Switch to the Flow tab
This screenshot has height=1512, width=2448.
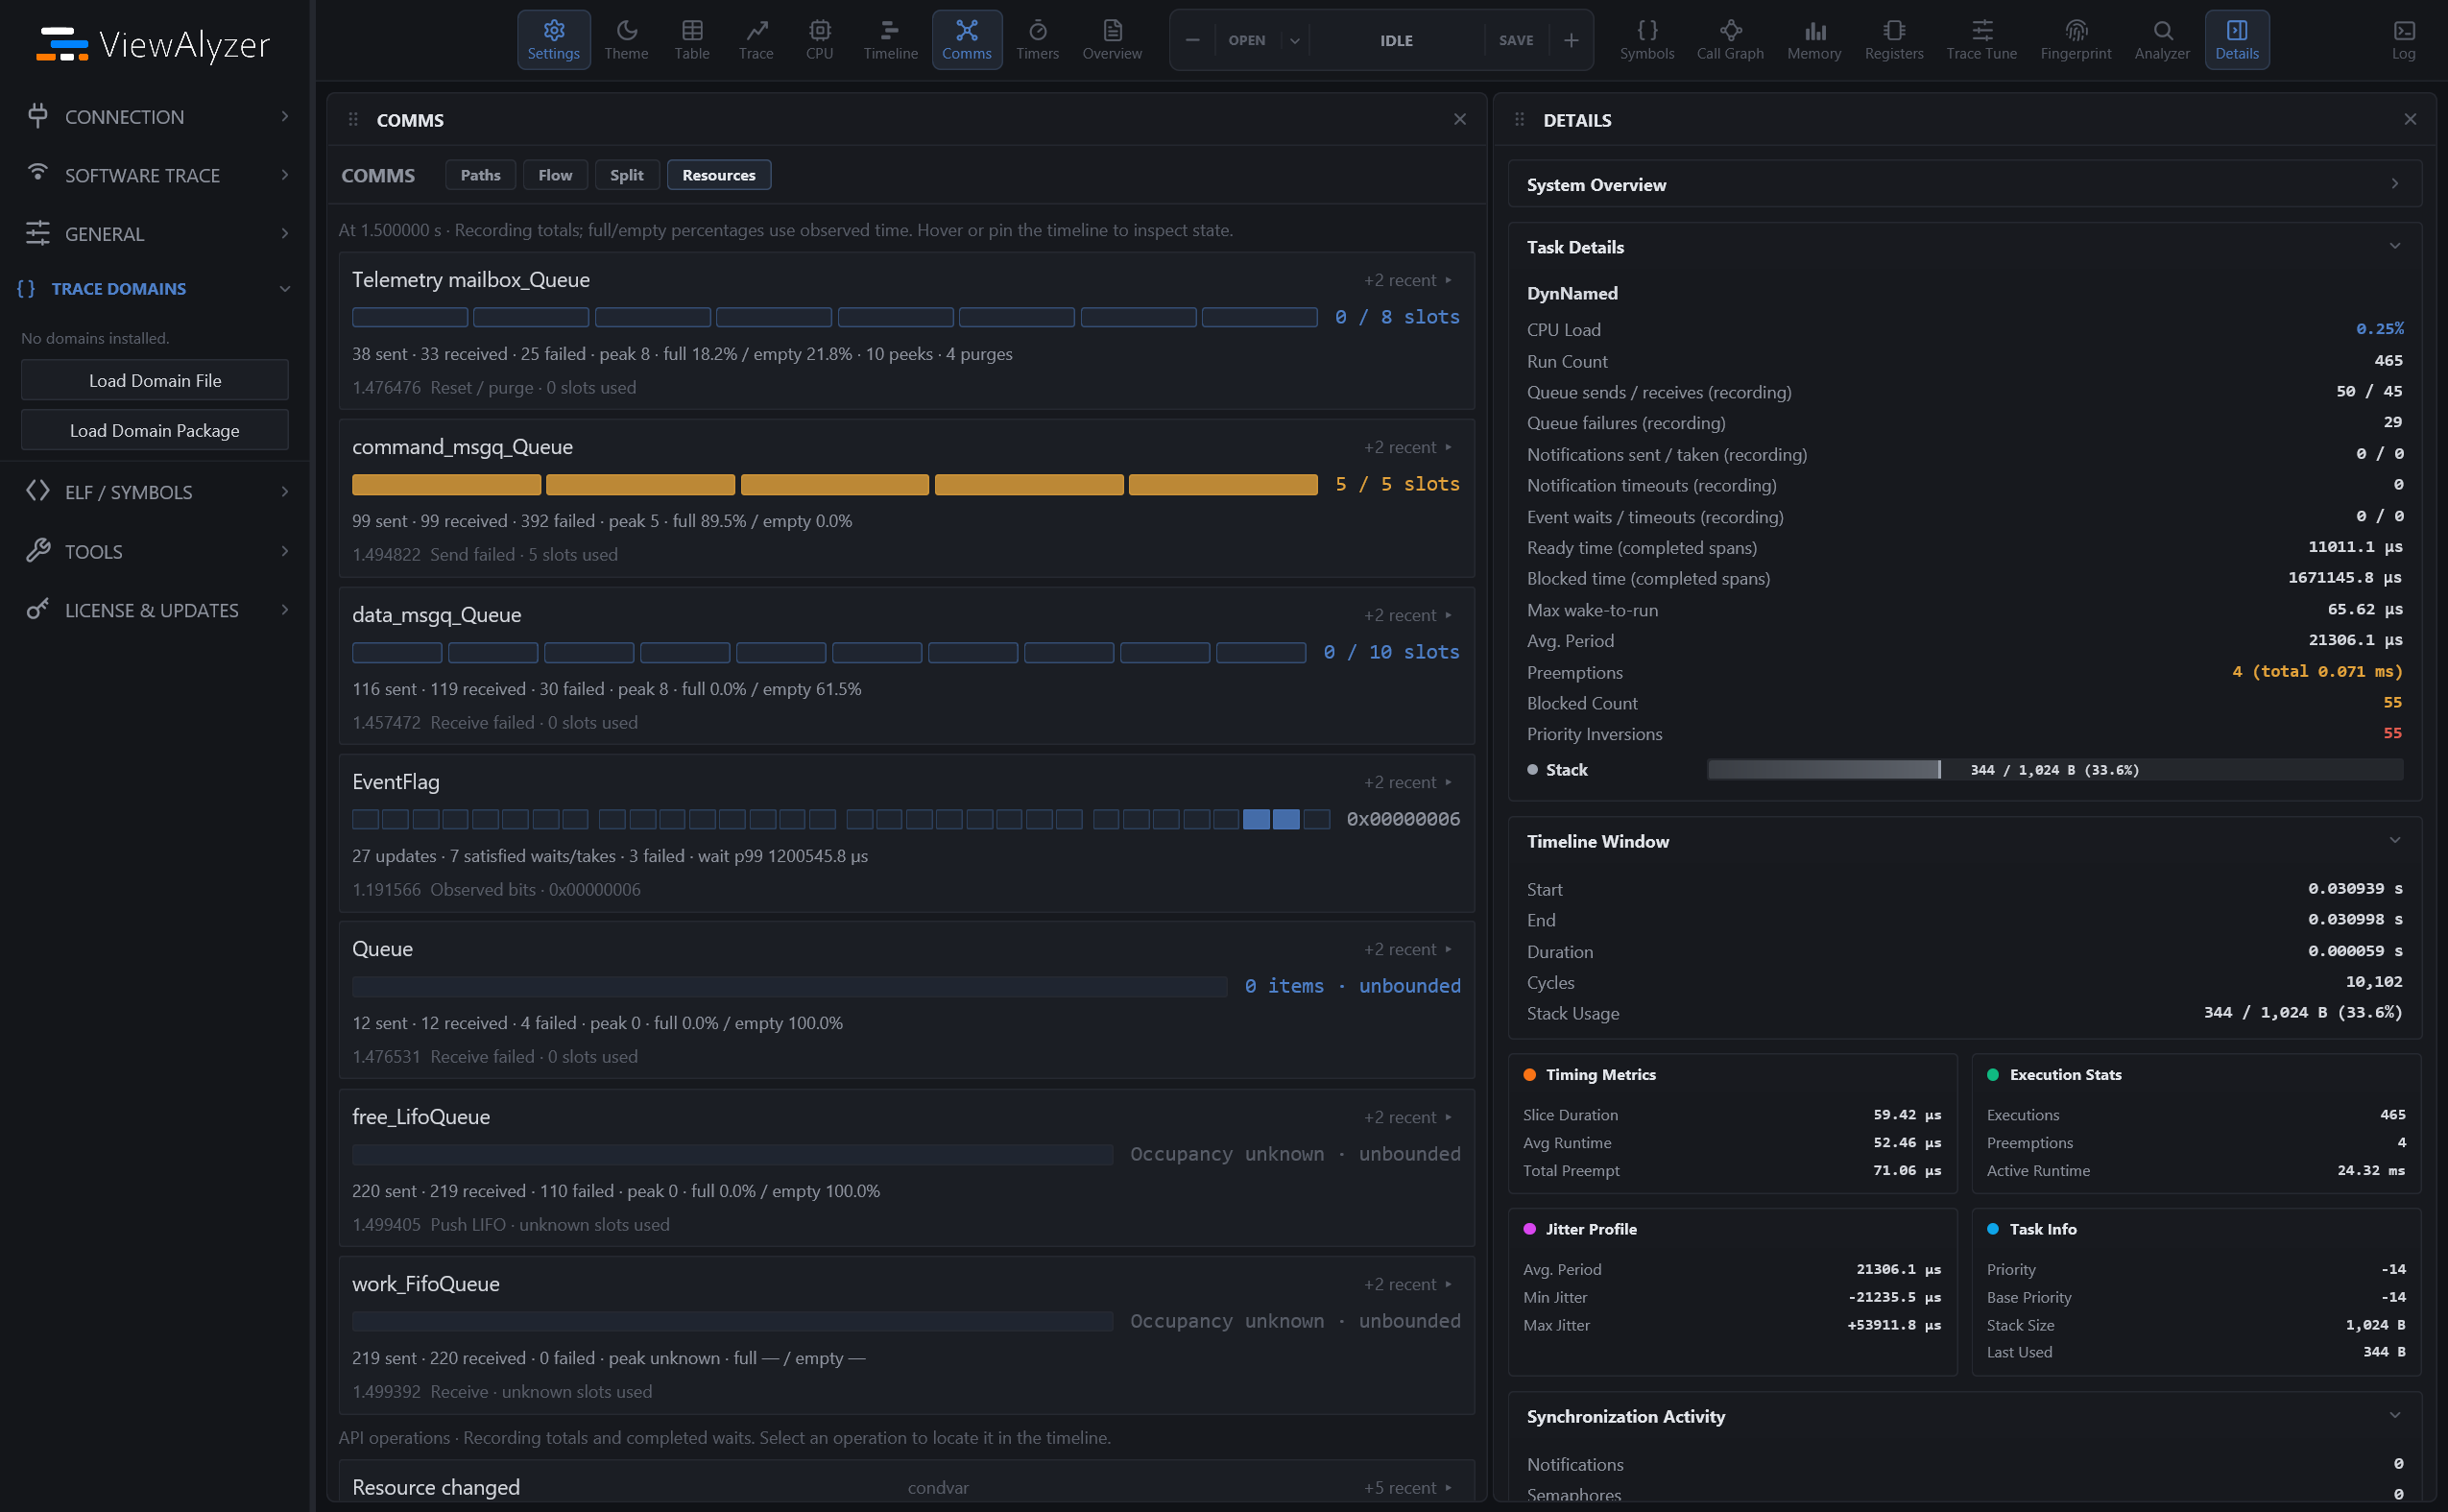click(555, 175)
